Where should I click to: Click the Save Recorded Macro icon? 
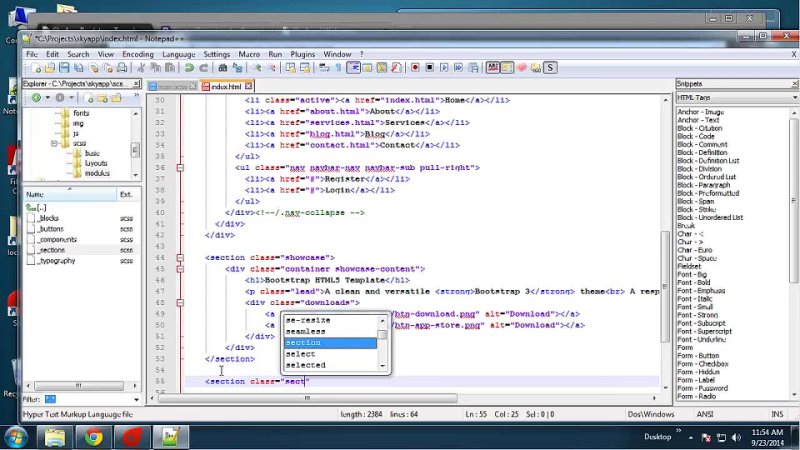(473, 68)
